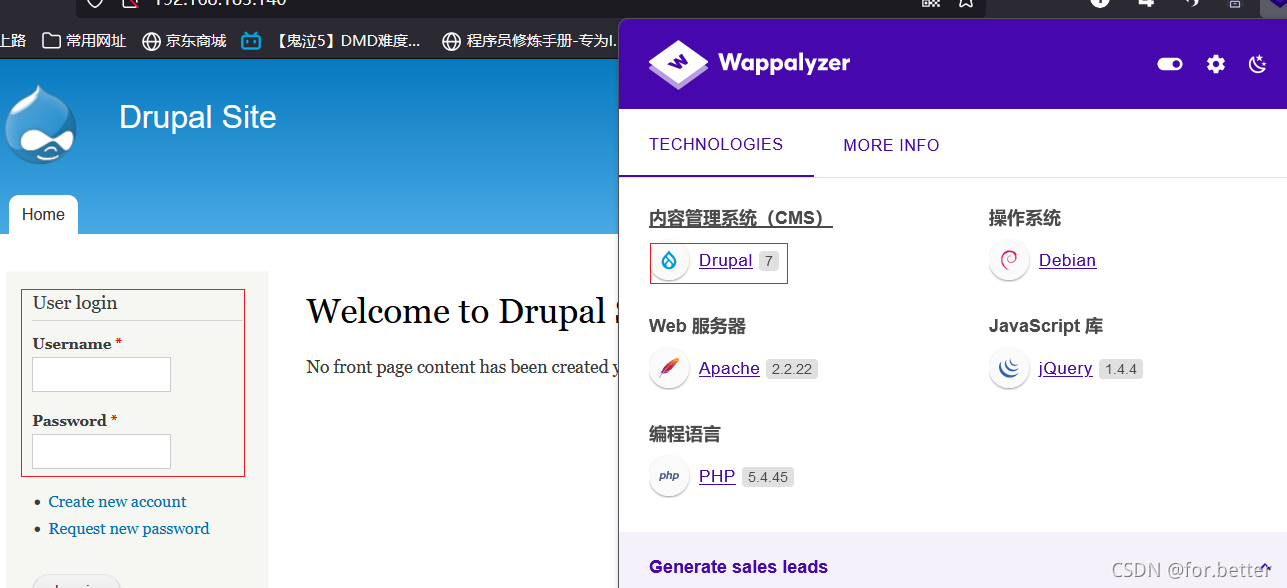Click the User login heading
This screenshot has width=1287, height=588.
coord(75,303)
